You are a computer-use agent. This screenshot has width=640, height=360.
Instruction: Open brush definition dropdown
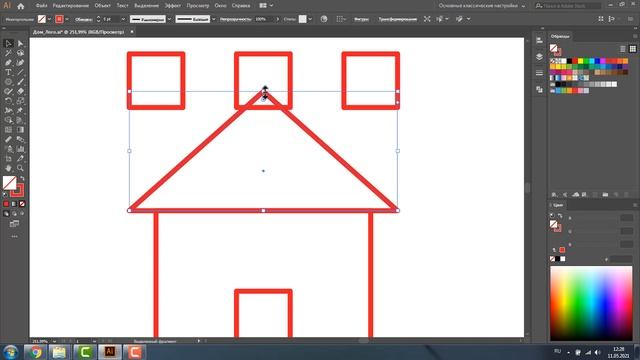pos(213,19)
